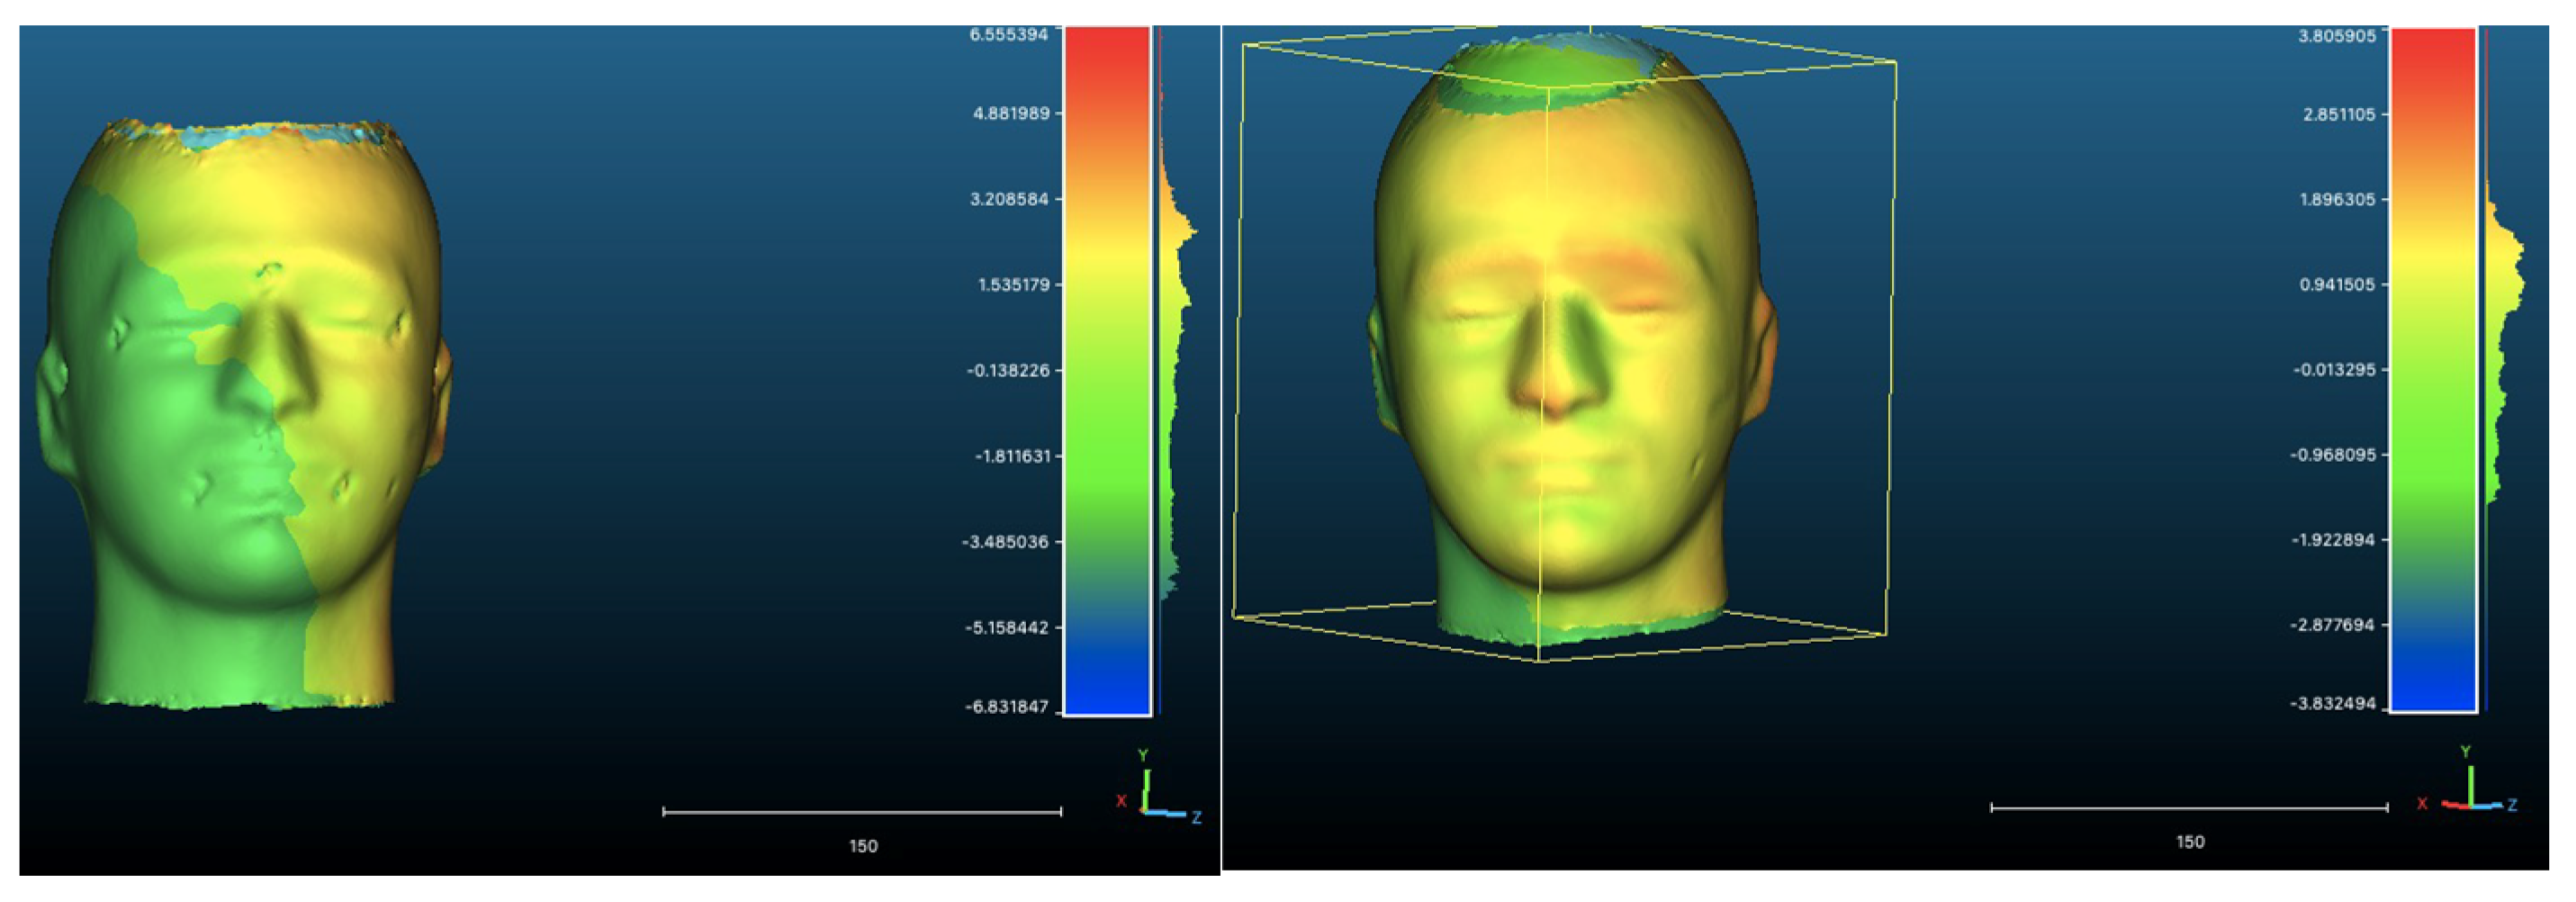Click the color scale bar topped by 6.555394
This screenshot has height=902, width=2576.
click(1107, 370)
